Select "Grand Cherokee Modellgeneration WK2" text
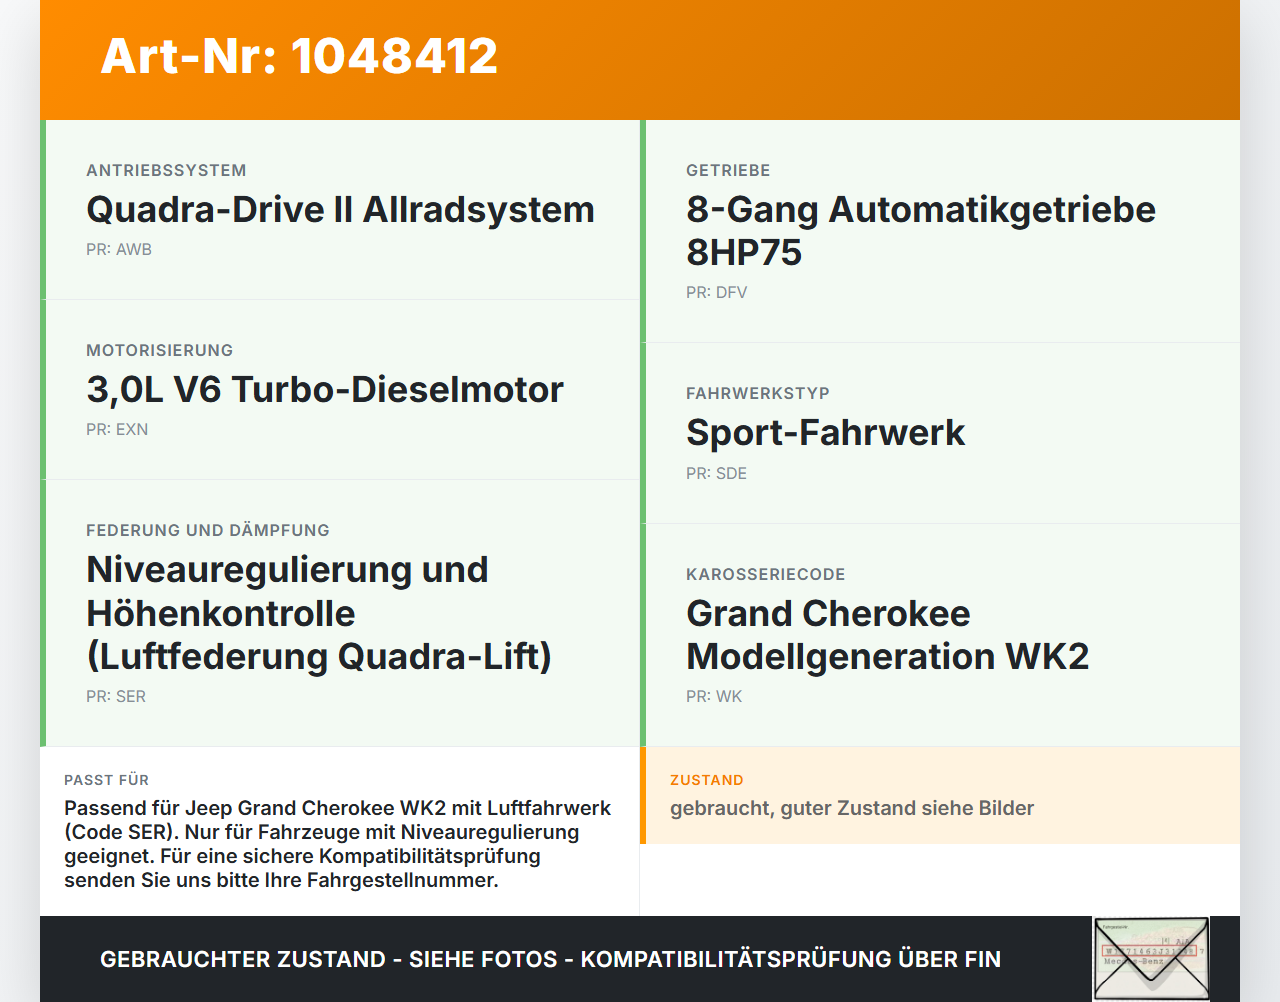Image resolution: width=1280 pixels, height=1002 pixels. (887, 635)
